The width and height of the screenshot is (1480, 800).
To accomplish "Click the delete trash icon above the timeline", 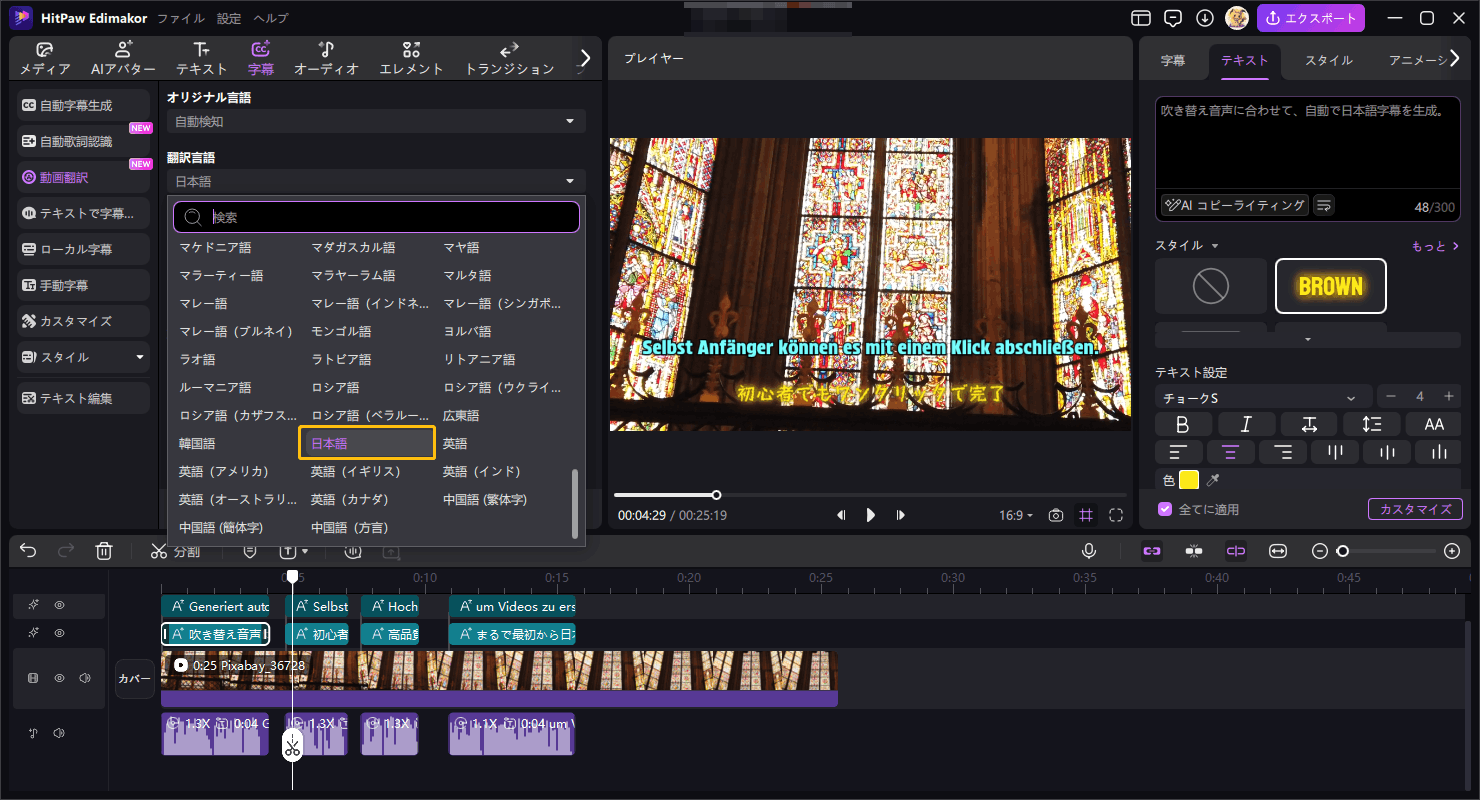I will click(x=104, y=550).
